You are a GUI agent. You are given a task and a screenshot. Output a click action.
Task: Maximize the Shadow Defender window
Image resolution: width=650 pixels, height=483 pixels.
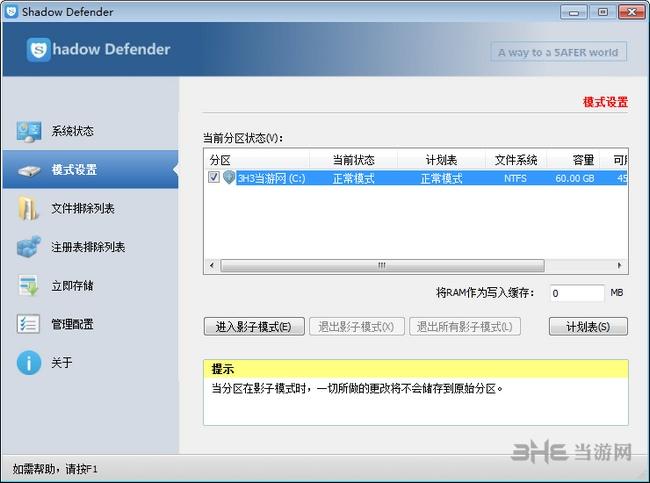603,12
